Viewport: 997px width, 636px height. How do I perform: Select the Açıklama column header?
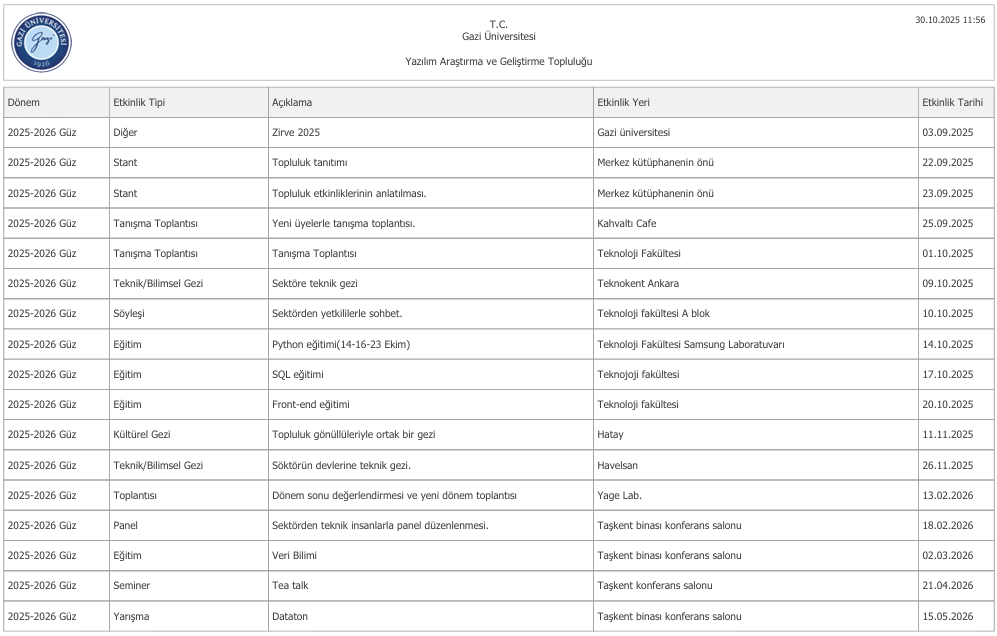(x=293, y=102)
